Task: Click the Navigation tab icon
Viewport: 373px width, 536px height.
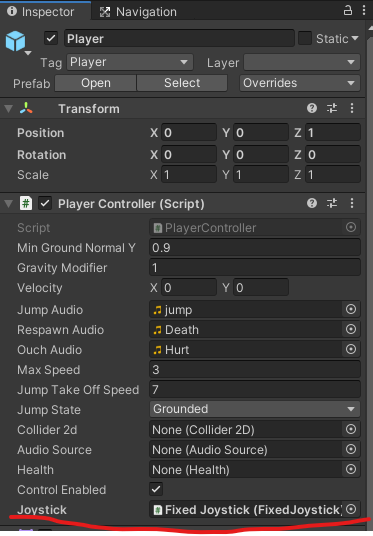Action: [105, 12]
